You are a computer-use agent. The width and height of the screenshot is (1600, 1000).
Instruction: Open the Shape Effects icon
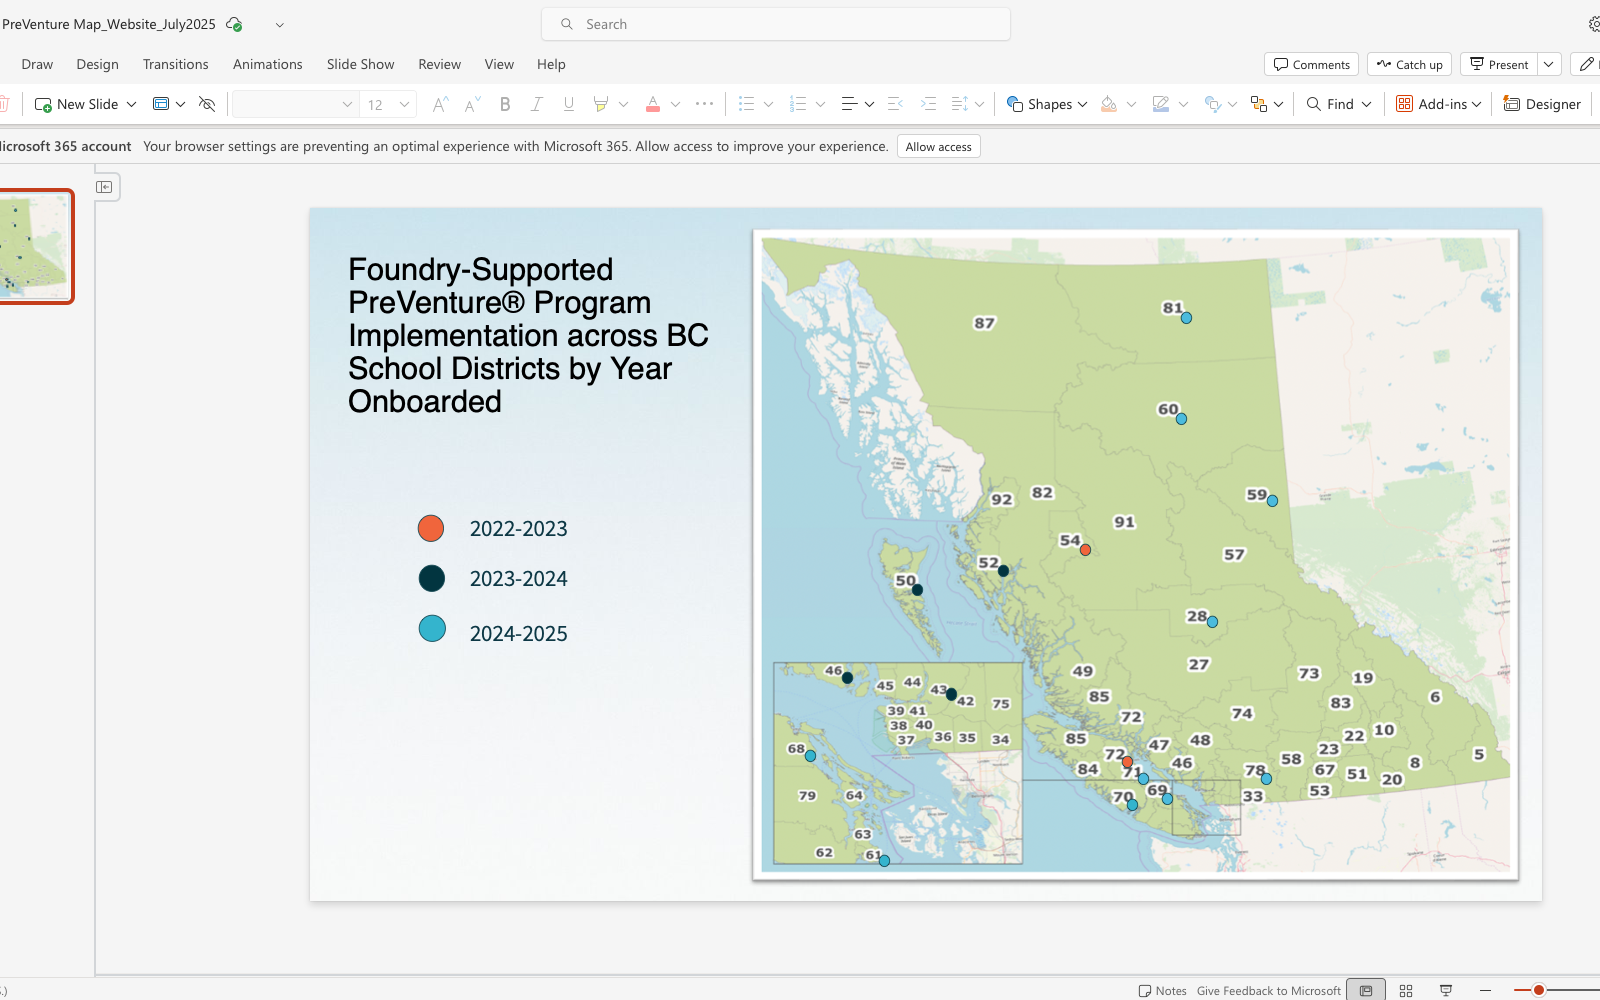tap(1213, 104)
